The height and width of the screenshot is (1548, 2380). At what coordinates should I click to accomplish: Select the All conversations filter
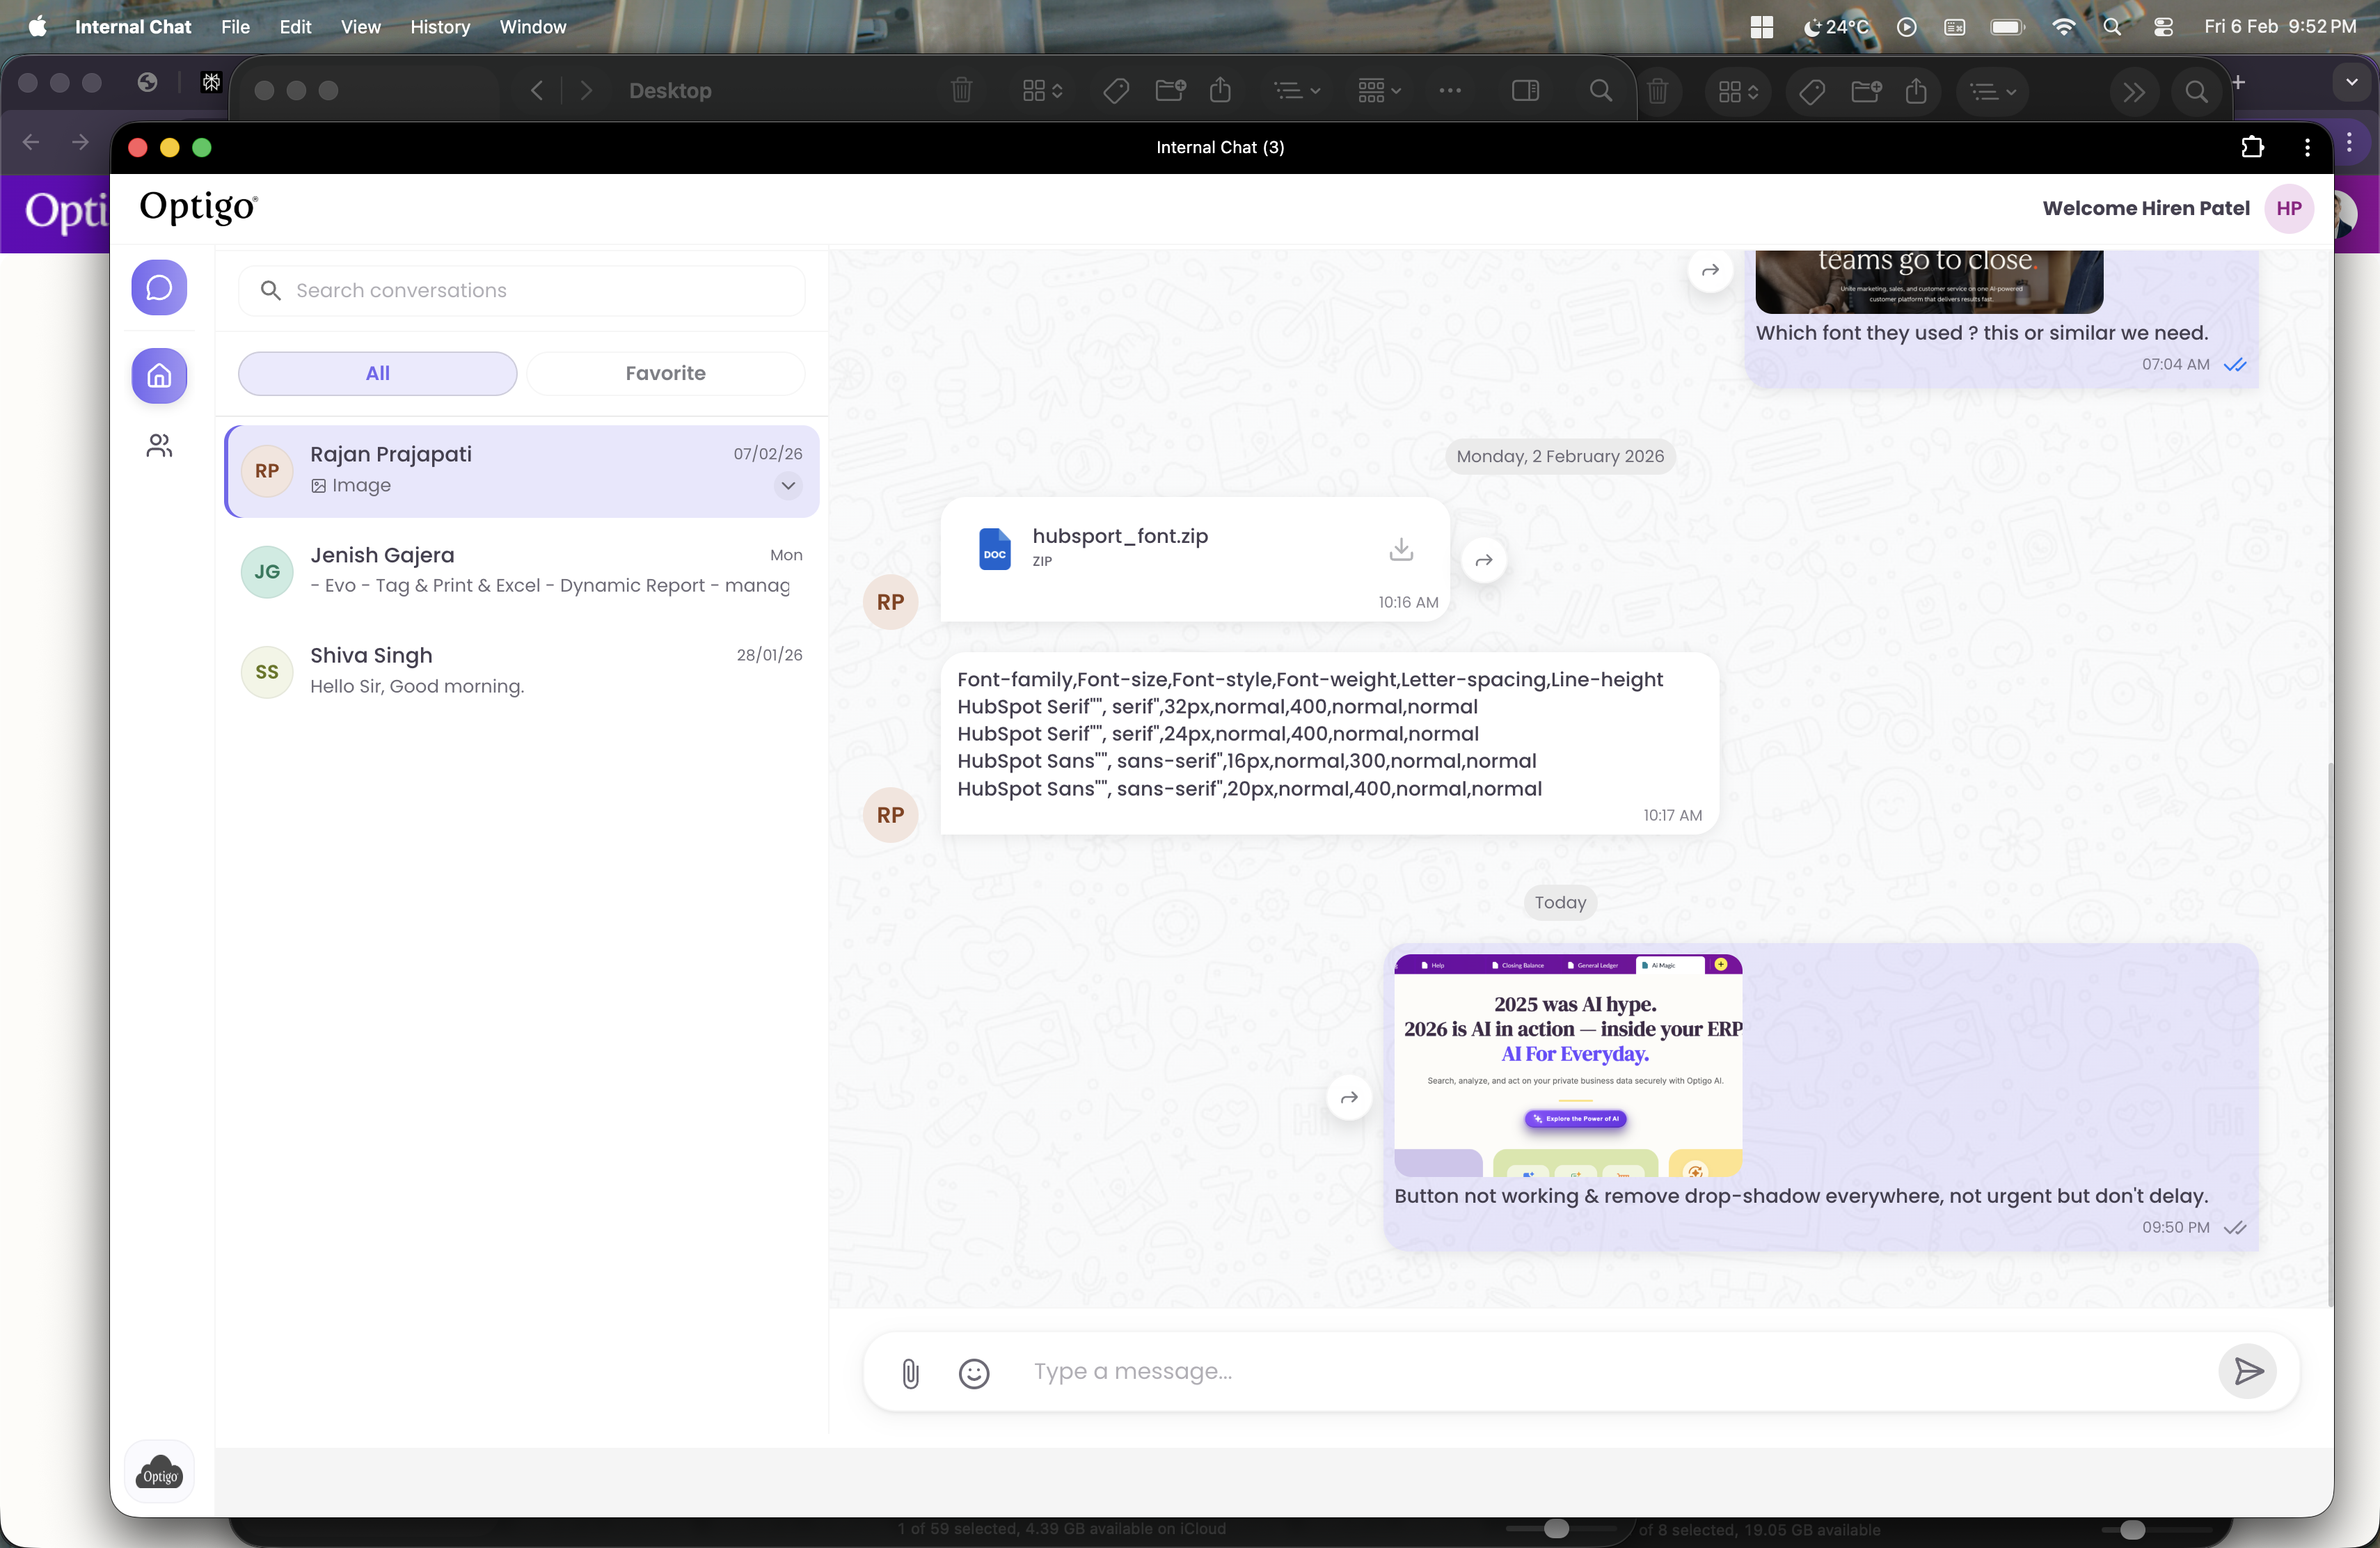click(377, 373)
